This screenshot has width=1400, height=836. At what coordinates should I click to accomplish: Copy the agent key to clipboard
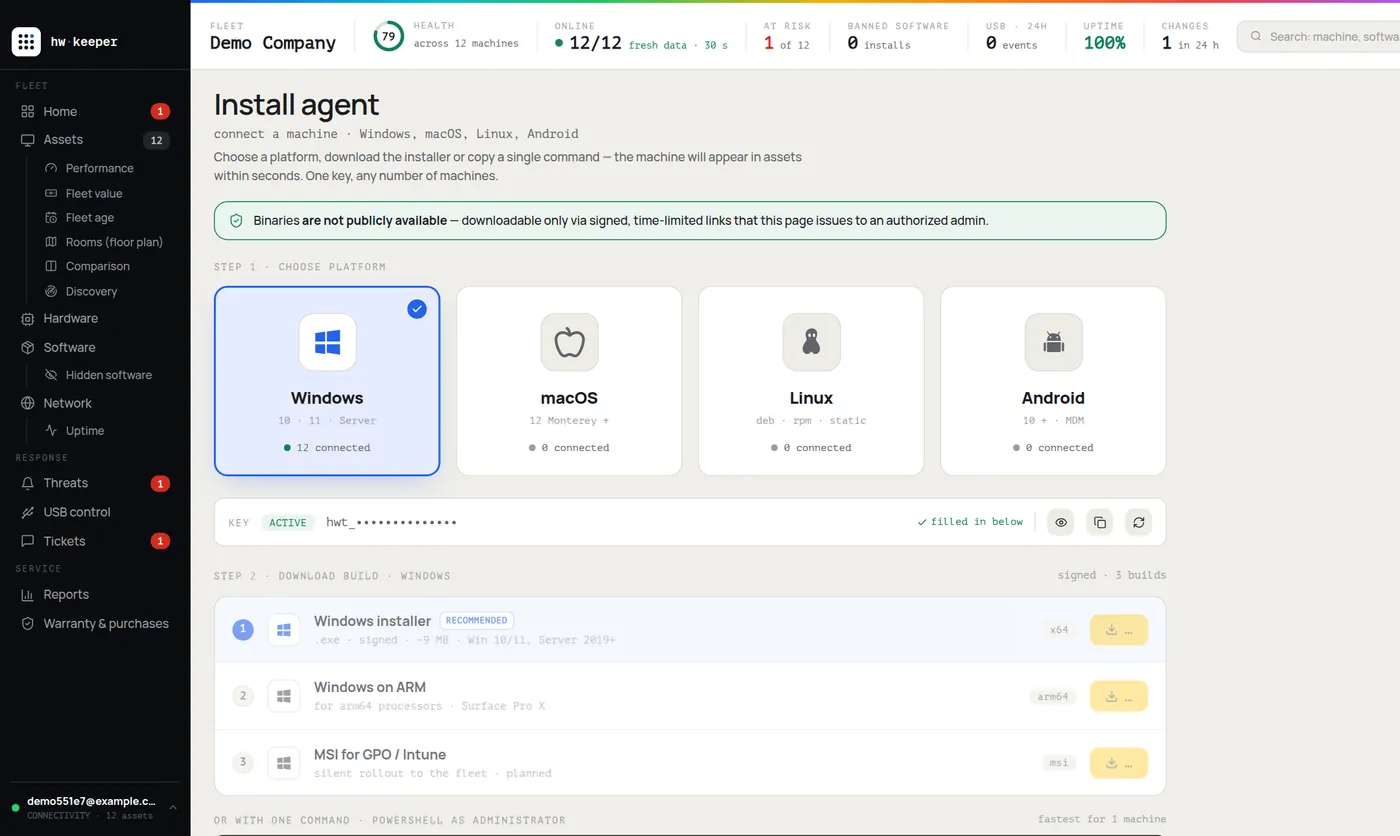coord(1100,522)
